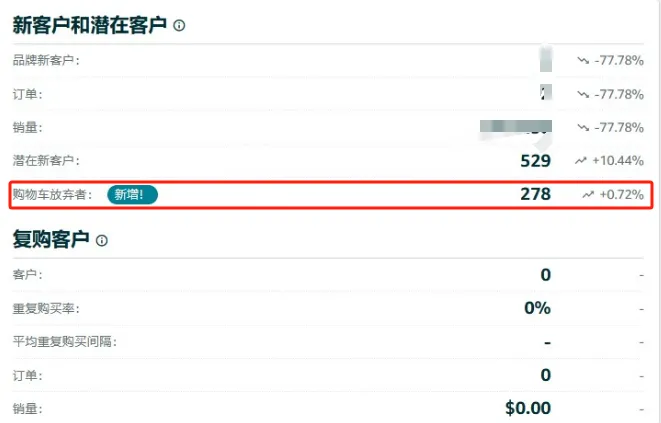
Task: Click the 0% repeat purchase rate value
Action: (x=537, y=308)
